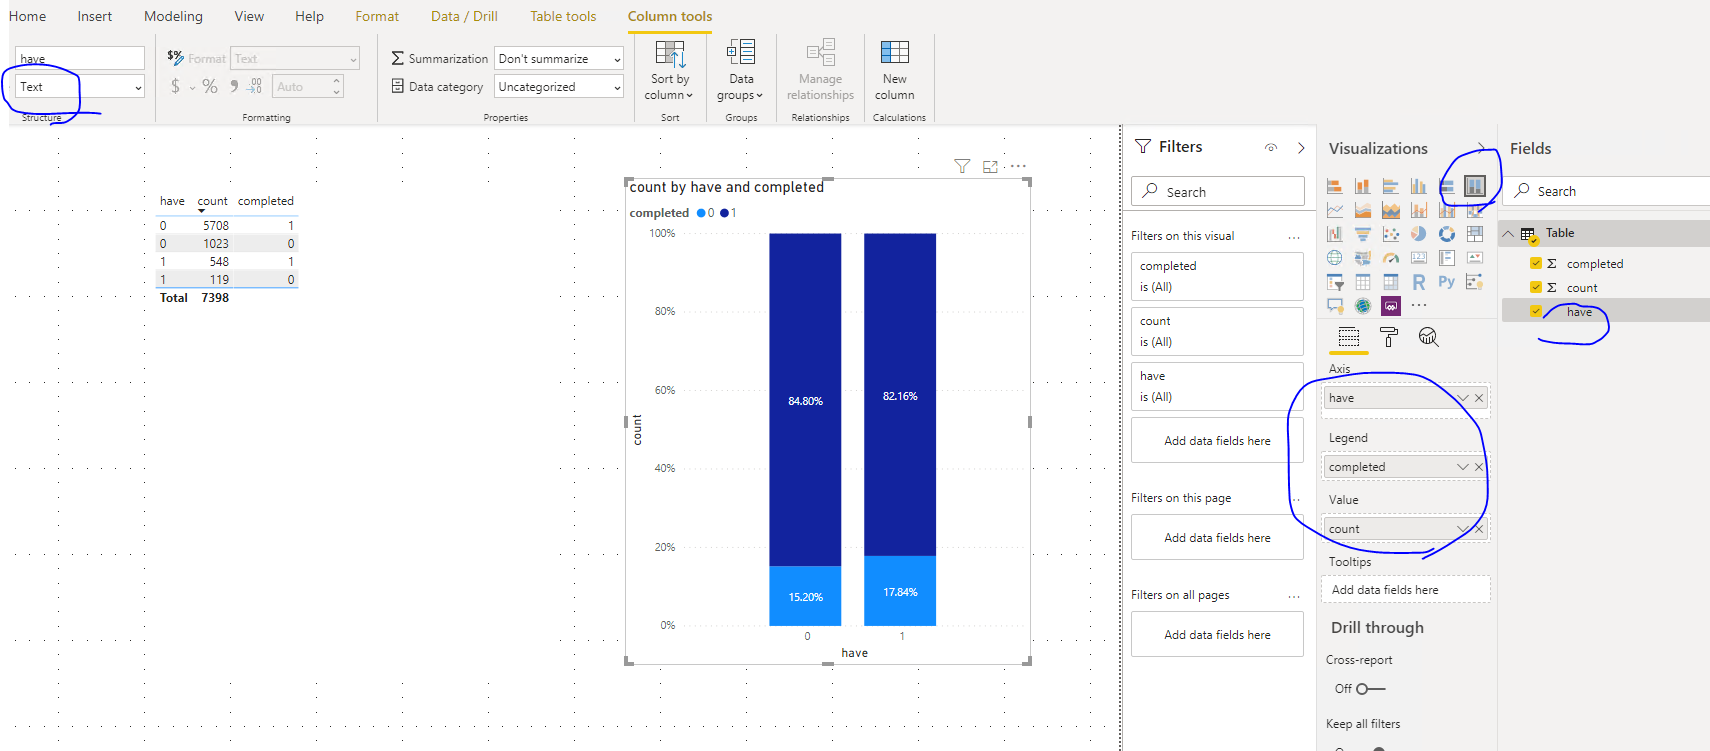The height and width of the screenshot is (751, 1710).
Task: Uncheck the count field checkbox
Action: pyautogui.click(x=1536, y=288)
